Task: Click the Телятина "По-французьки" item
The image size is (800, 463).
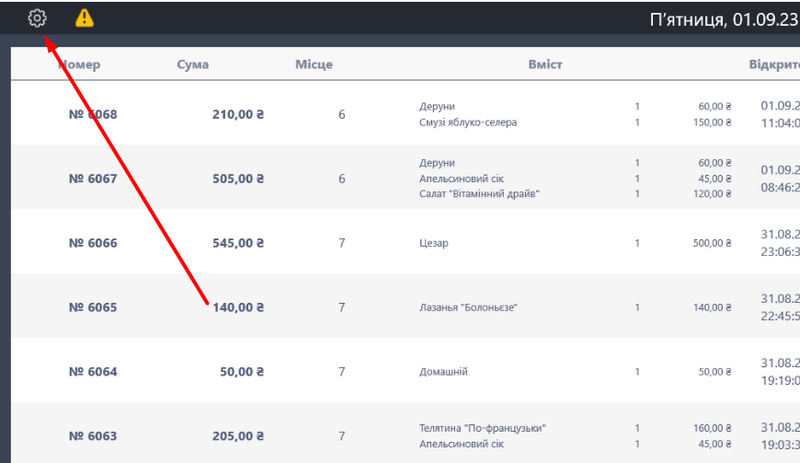Action: coord(482,428)
